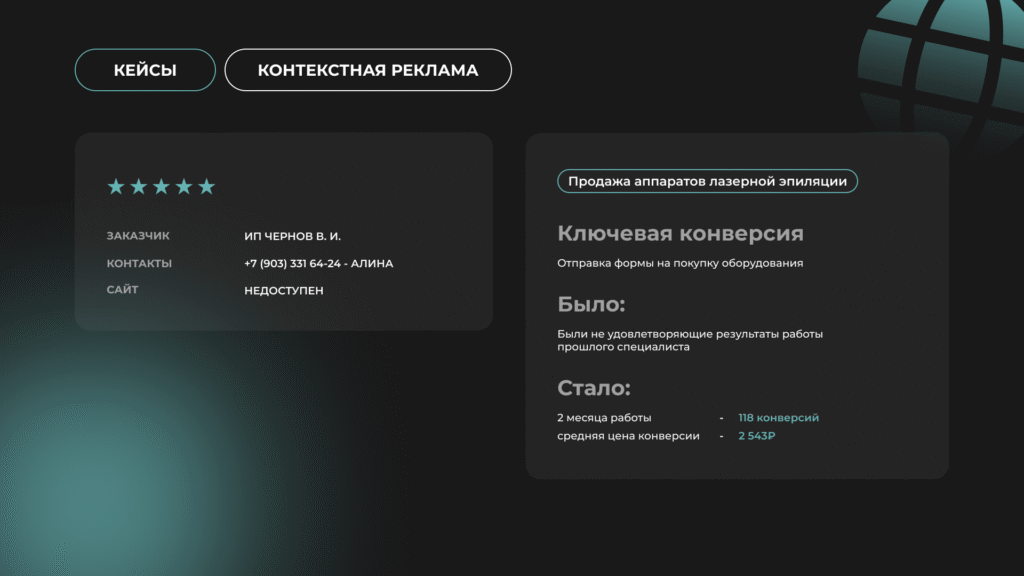
Task: Click the Ключевая конверсия heading
Action: pos(680,234)
